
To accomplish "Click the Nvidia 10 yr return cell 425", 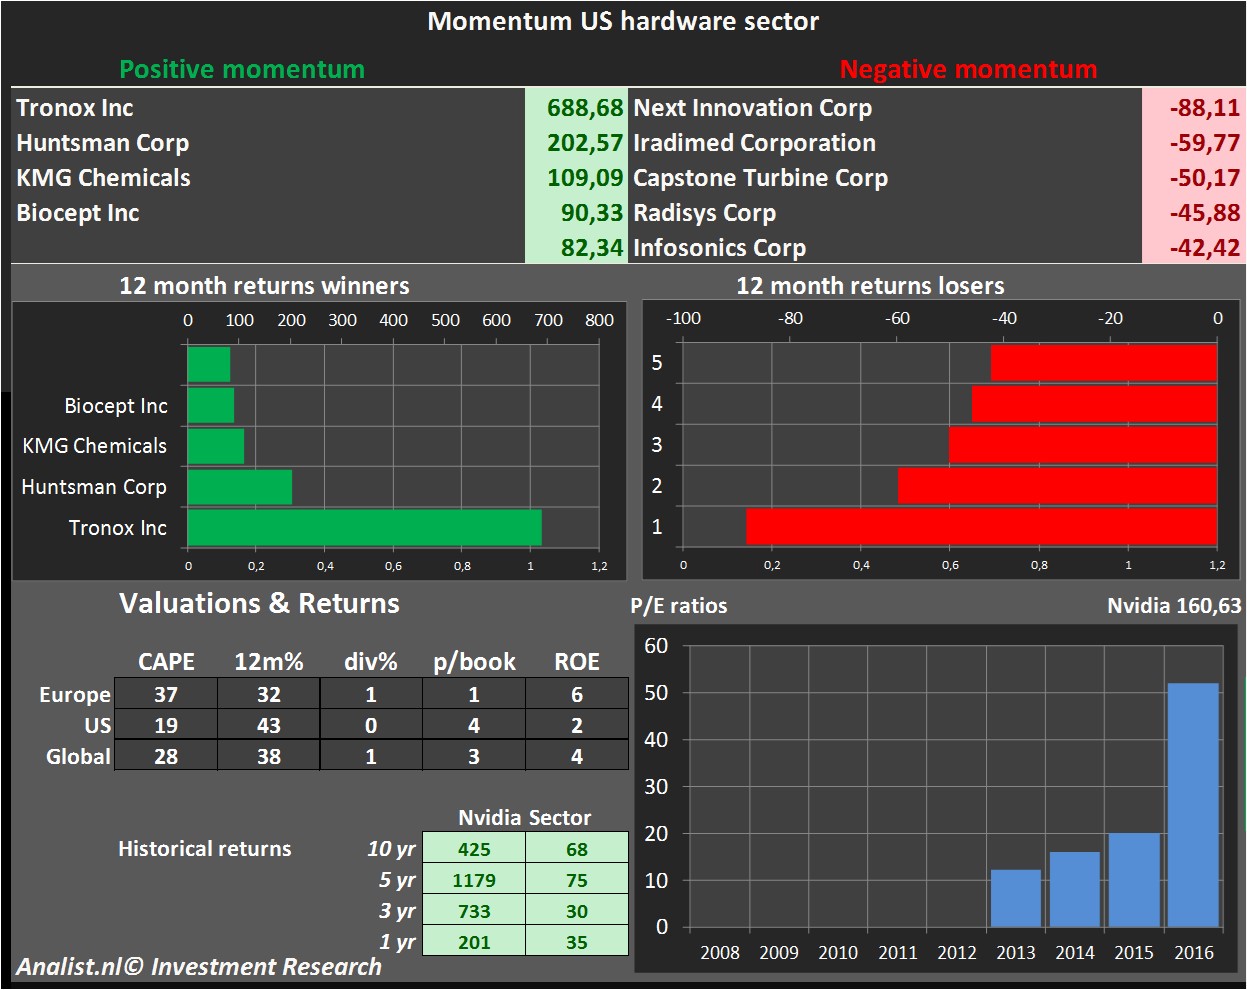I will point(474,849).
